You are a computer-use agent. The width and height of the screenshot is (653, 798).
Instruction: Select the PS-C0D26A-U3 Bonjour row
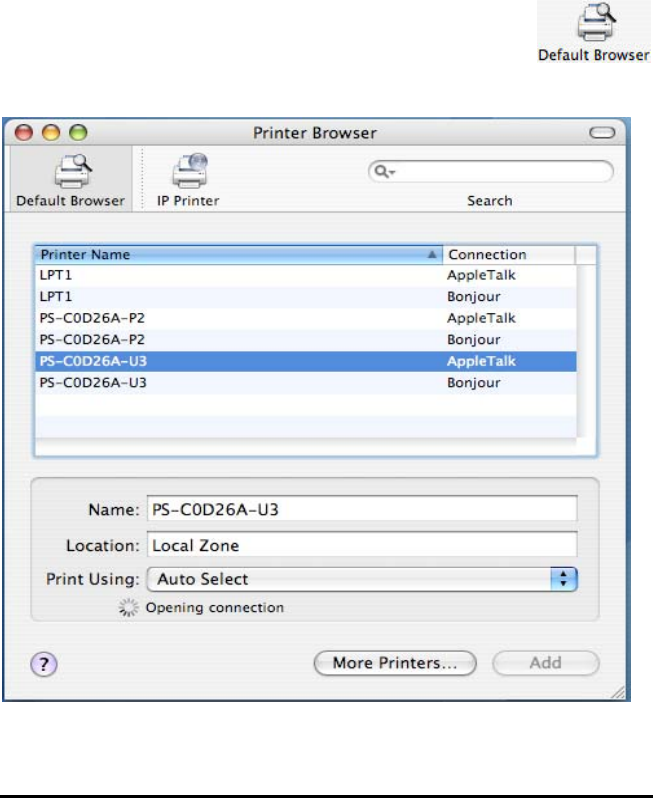306,383
